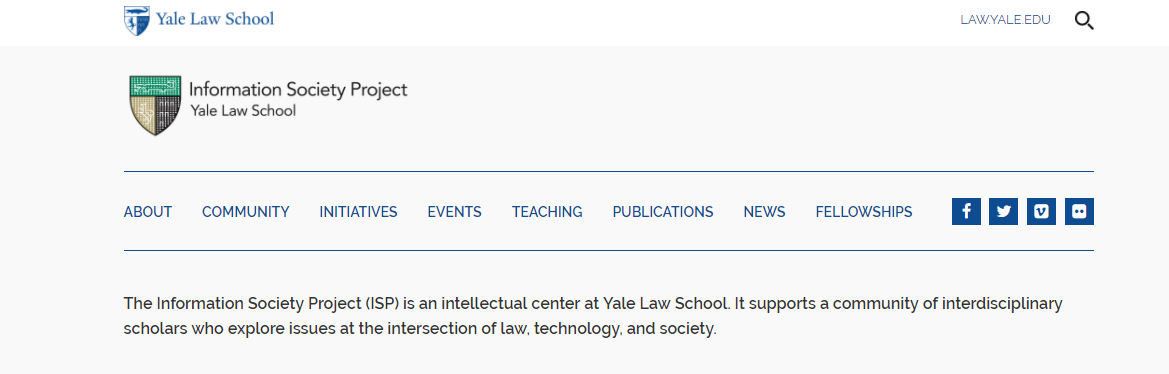
Task: Open the NEWS menu item
Action: coord(764,212)
